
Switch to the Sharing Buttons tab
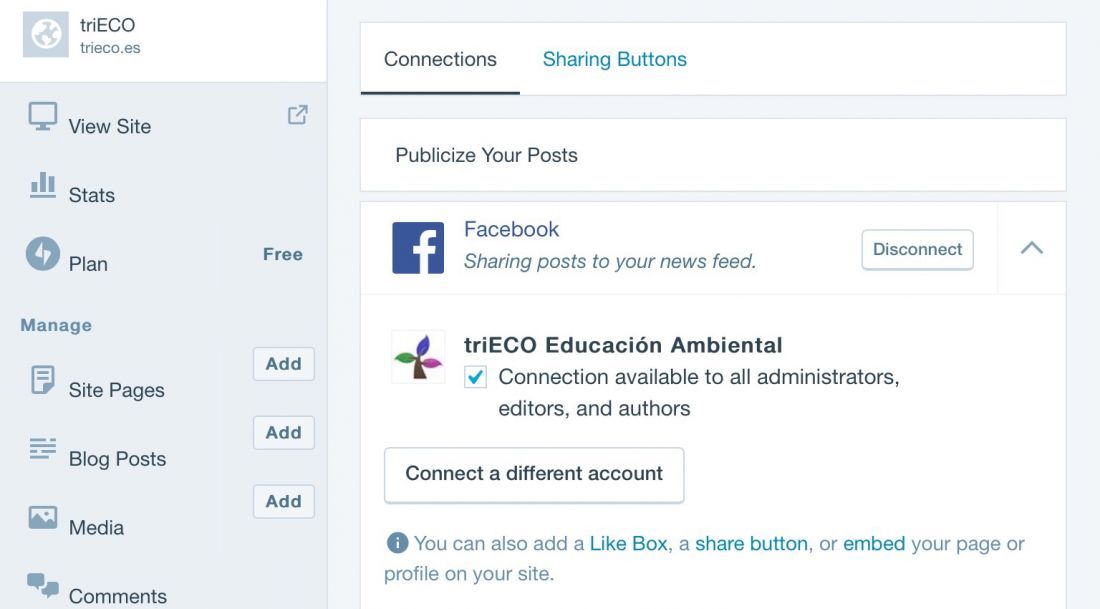coord(615,59)
